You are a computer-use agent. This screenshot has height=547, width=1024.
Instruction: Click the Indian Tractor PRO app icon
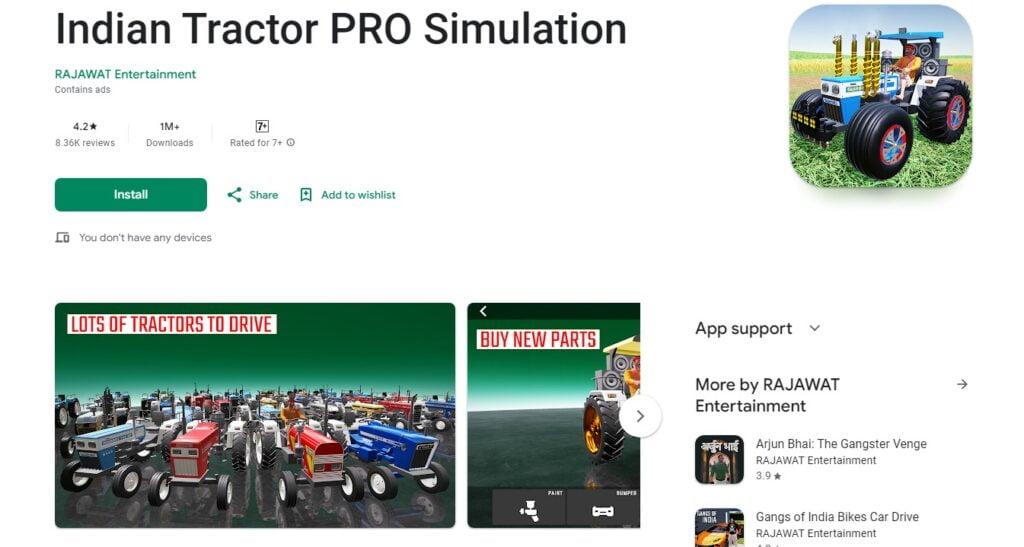pos(880,97)
